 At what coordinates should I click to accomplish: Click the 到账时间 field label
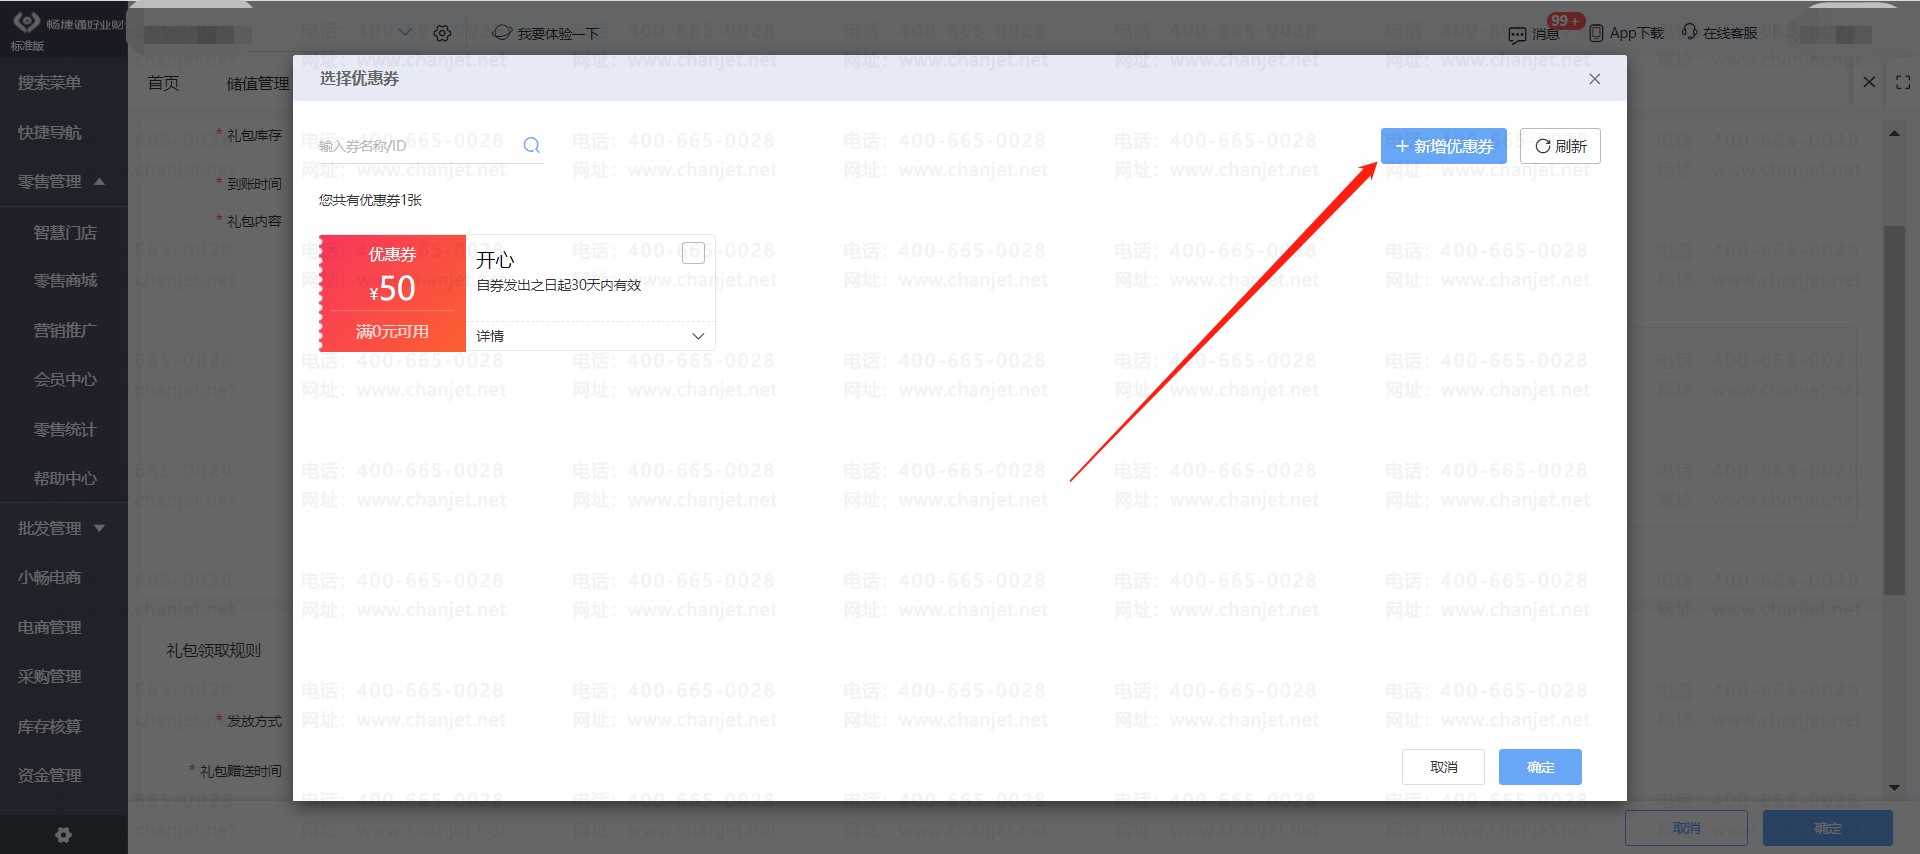coord(254,184)
